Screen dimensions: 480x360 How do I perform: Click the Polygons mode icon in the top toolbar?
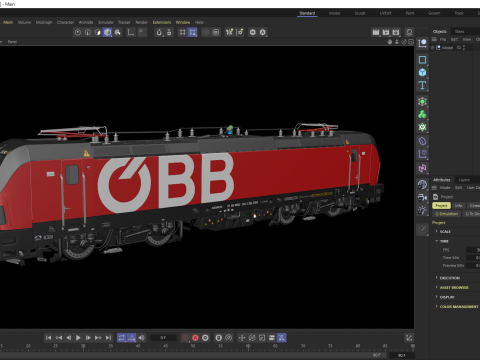[x=98, y=32]
